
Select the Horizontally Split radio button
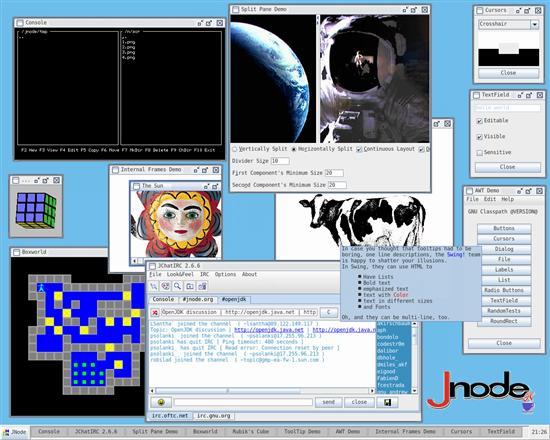294,149
